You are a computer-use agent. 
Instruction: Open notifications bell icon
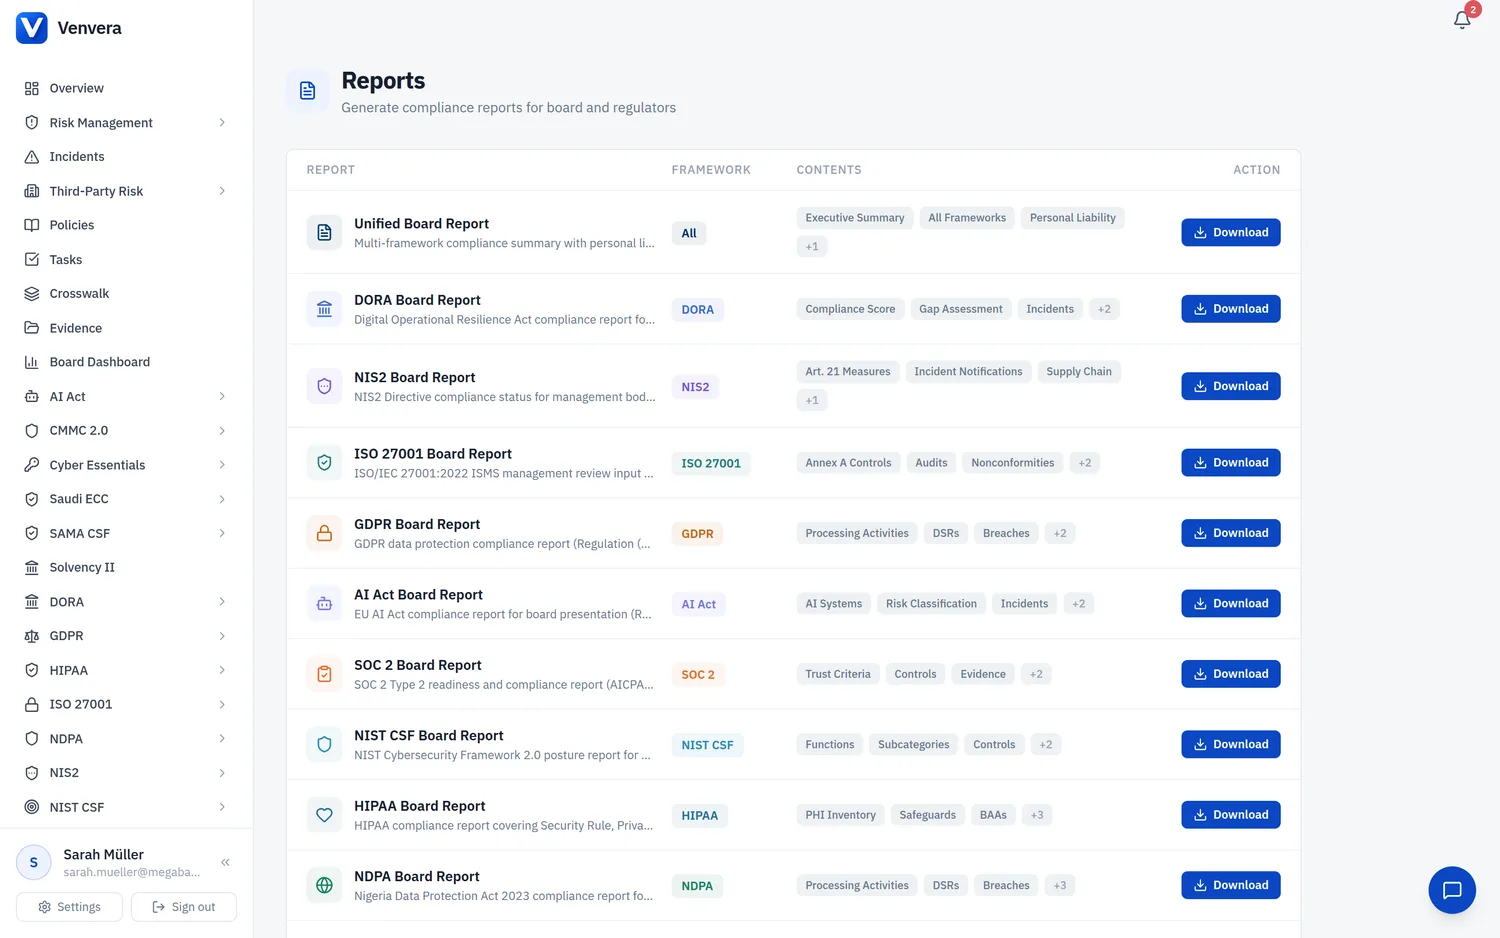click(x=1462, y=20)
